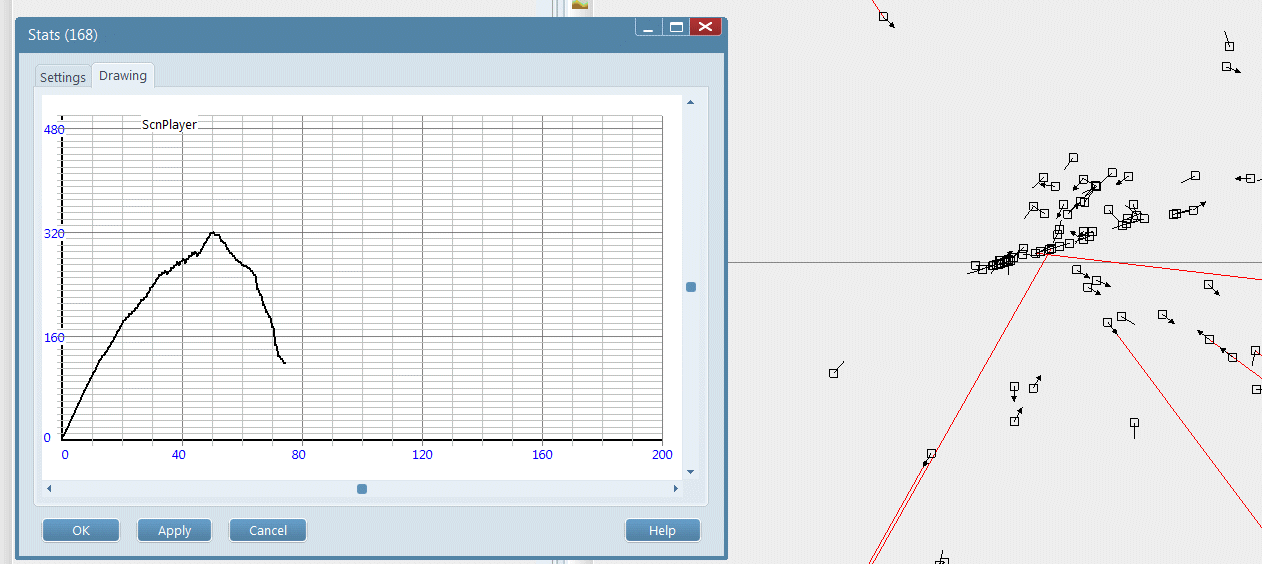Click the ScnPlayer legend label in chart
This screenshot has height=564, width=1262.
(169, 125)
